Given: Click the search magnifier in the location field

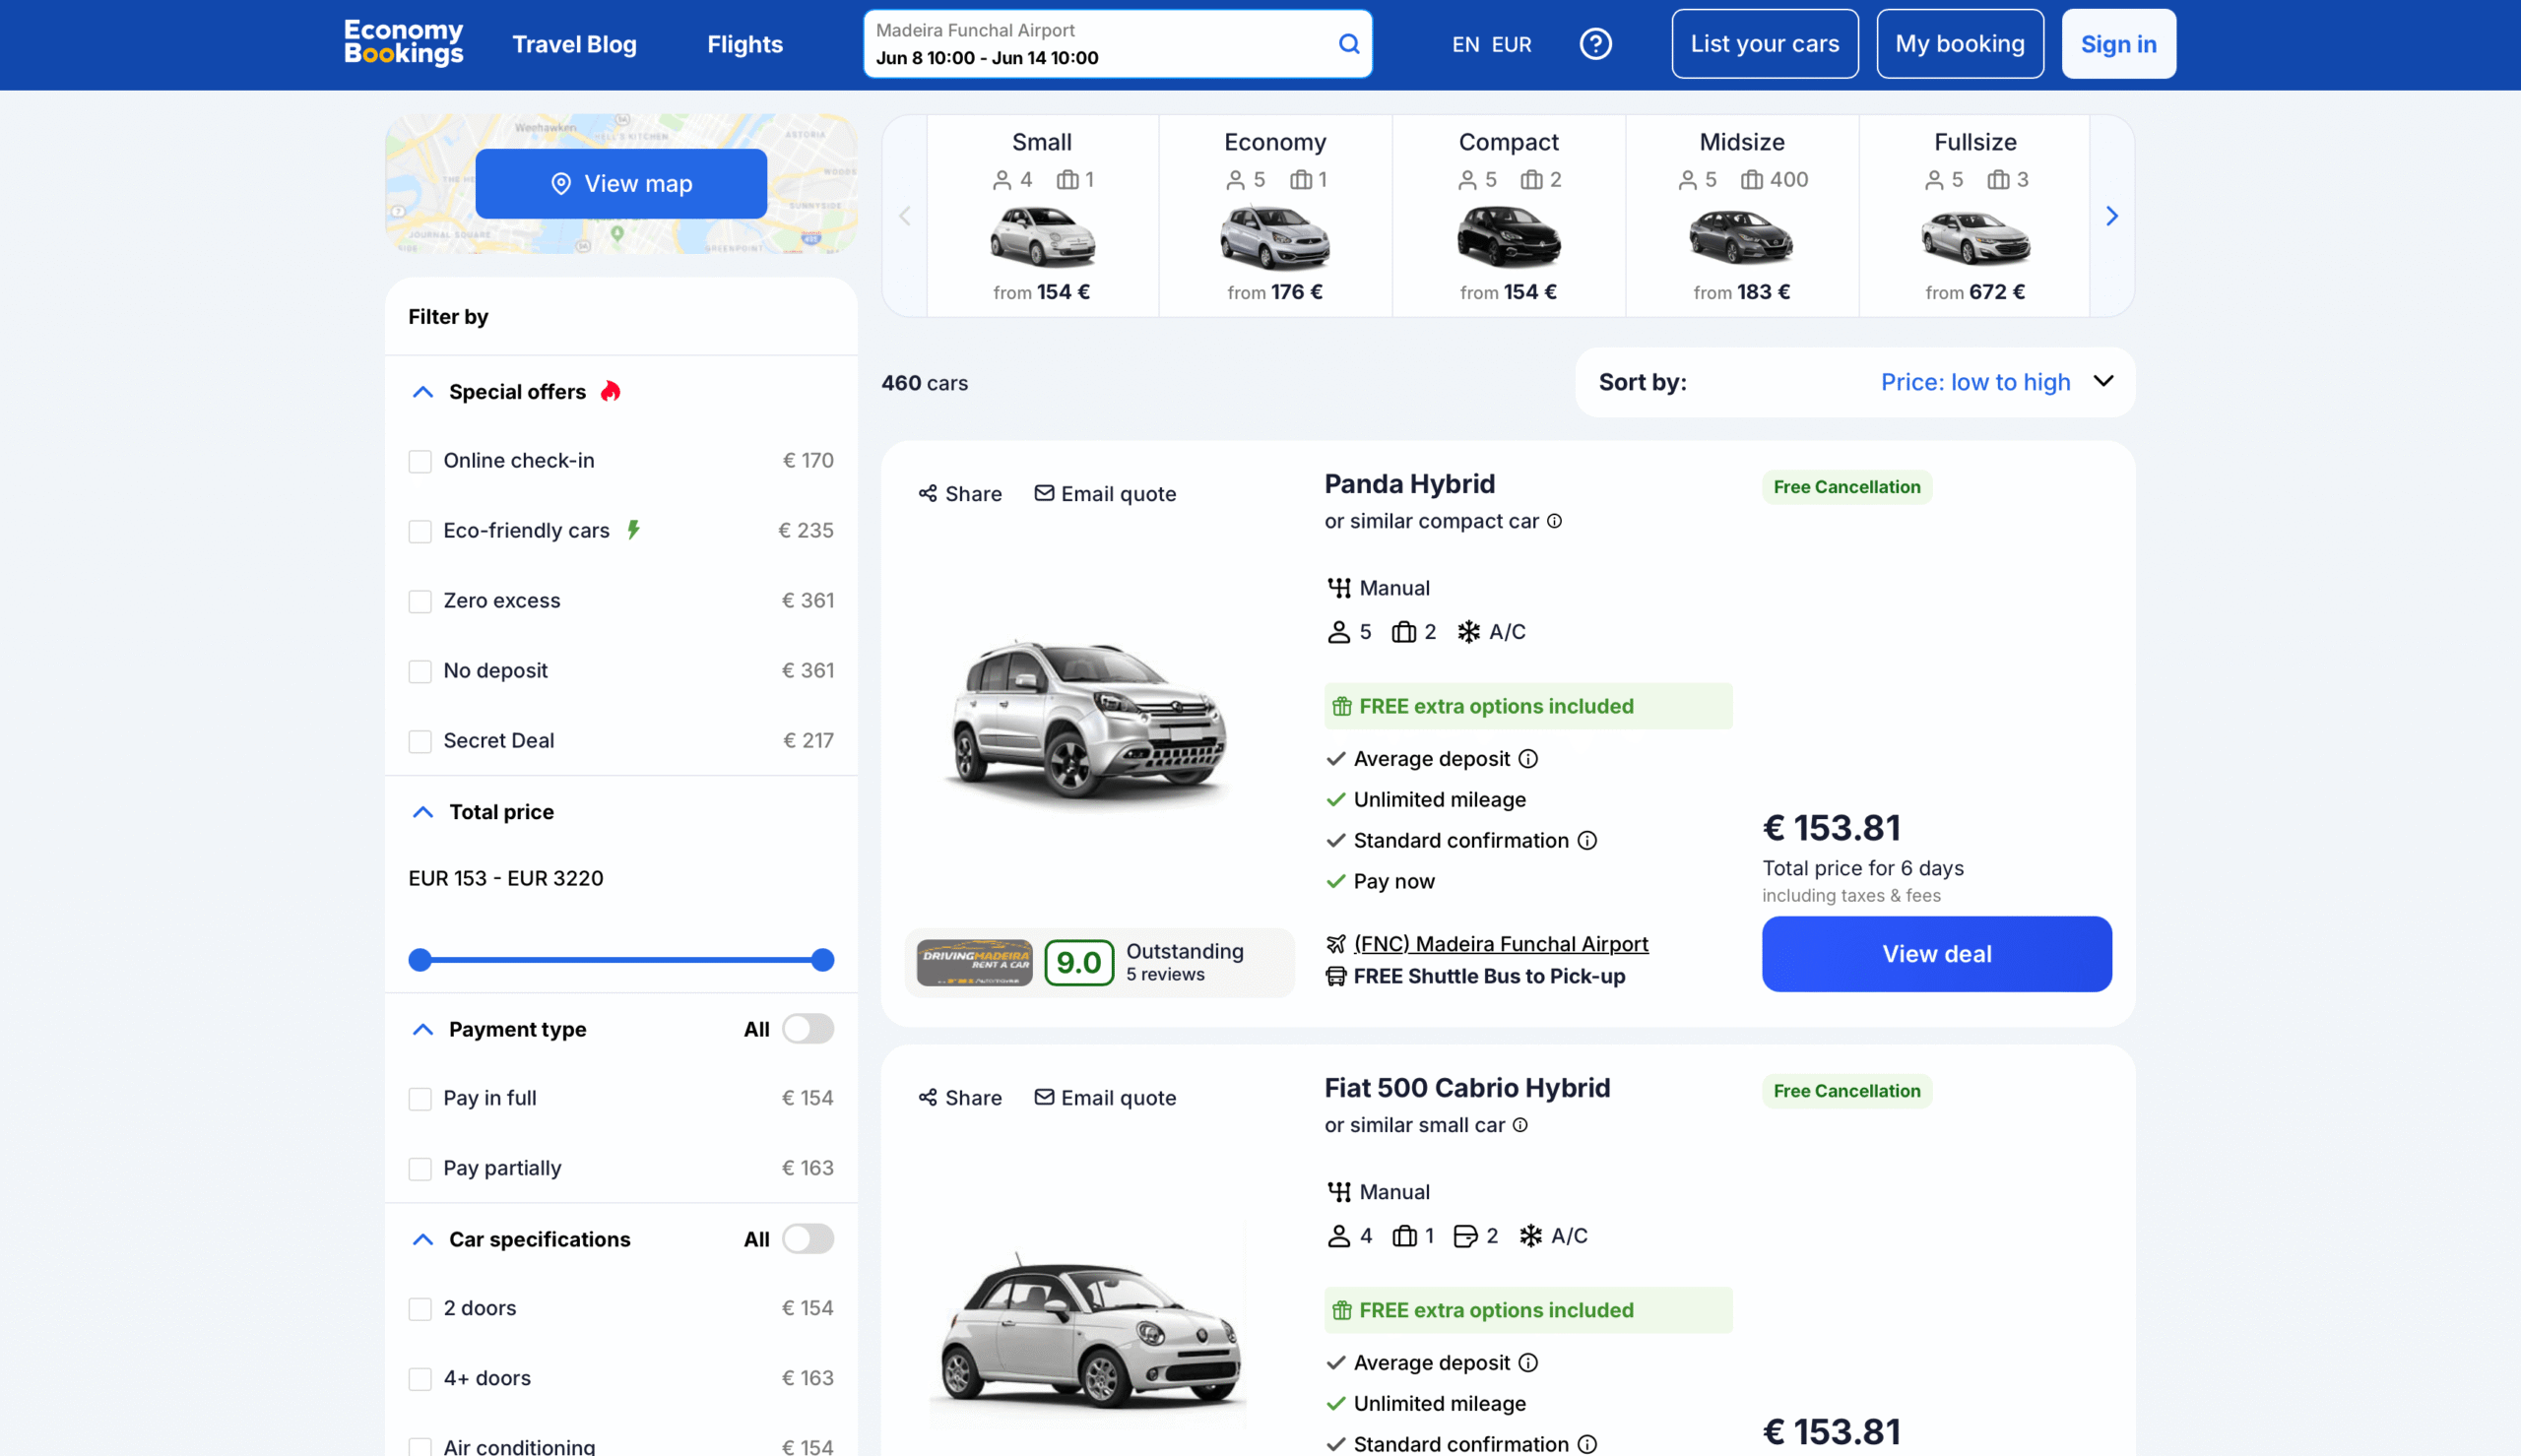Looking at the screenshot, I should pyautogui.click(x=1348, y=44).
